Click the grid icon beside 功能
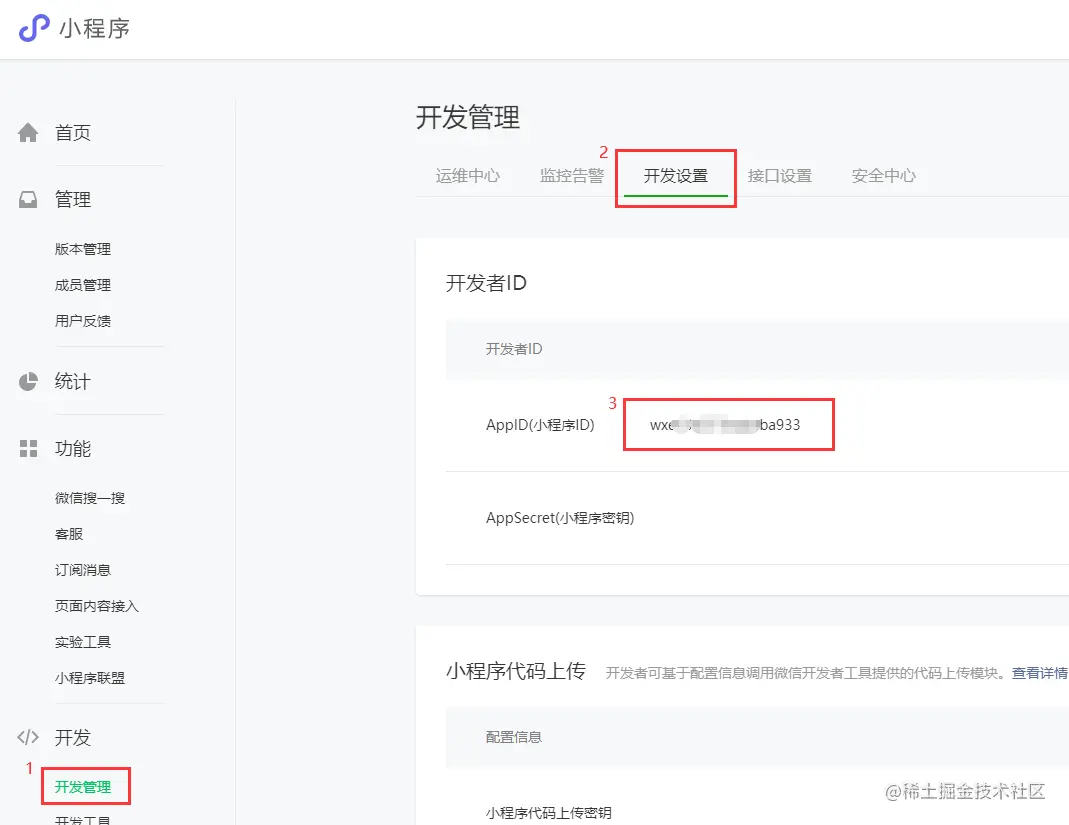 (28, 449)
